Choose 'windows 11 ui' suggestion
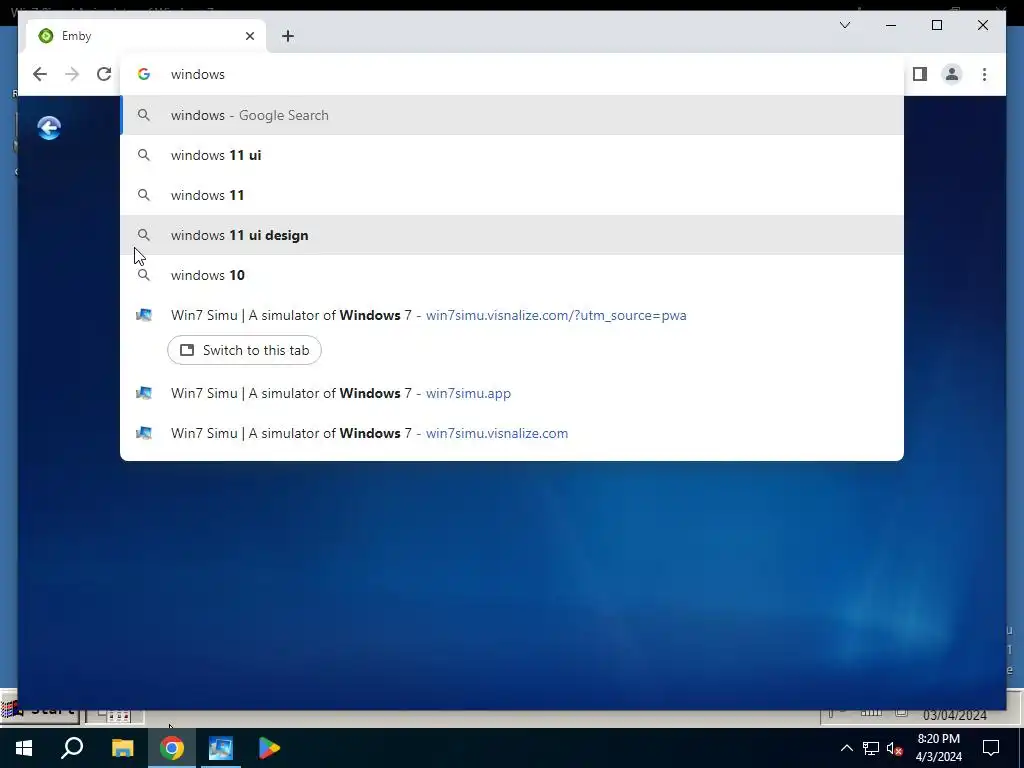 click(512, 155)
